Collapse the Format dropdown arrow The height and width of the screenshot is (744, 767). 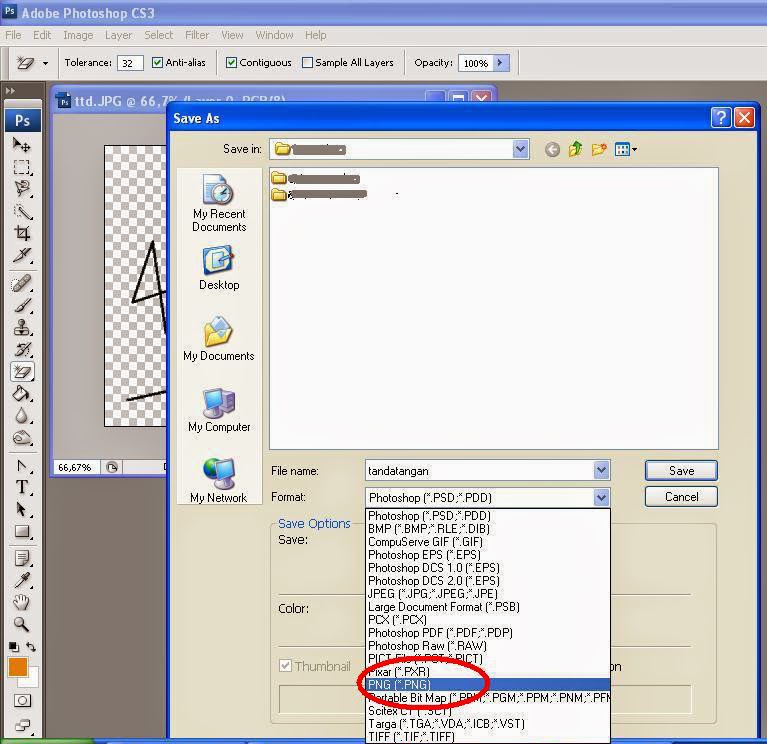tap(602, 497)
